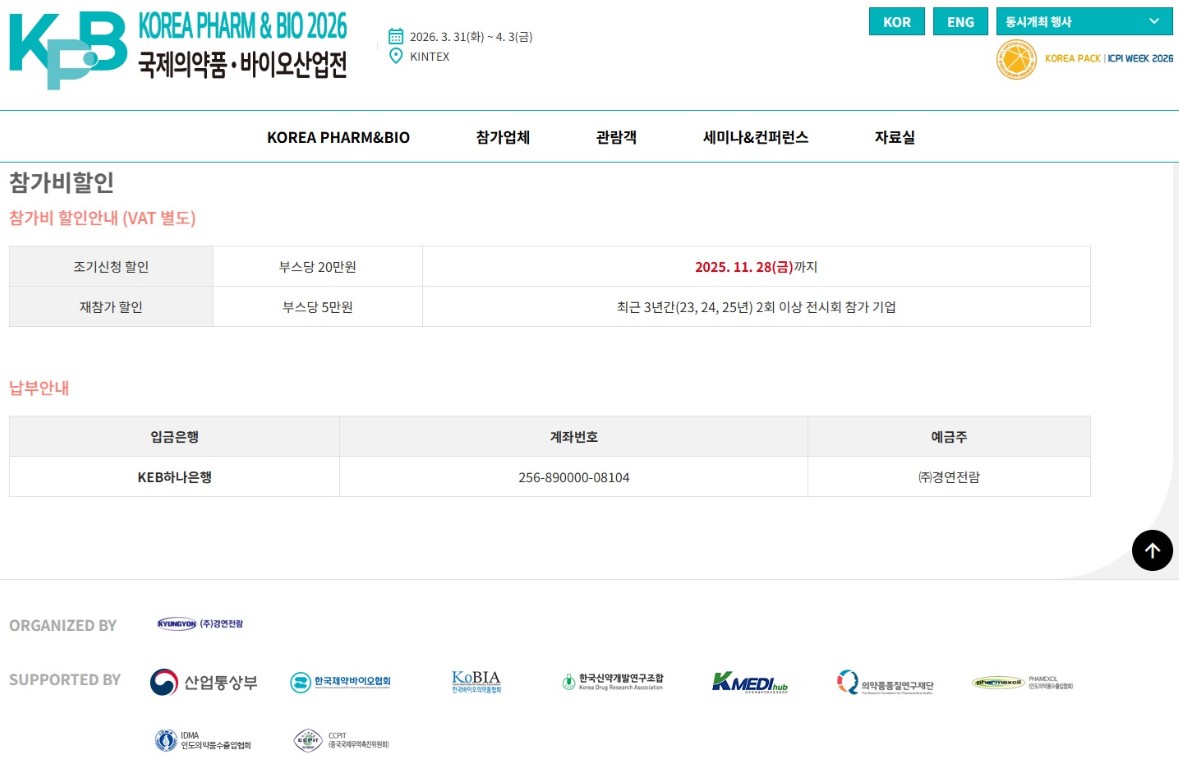Viewport: 1179px width, 757px height.
Task: Click the KINTEX location pin icon
Action: coord(396,56)
